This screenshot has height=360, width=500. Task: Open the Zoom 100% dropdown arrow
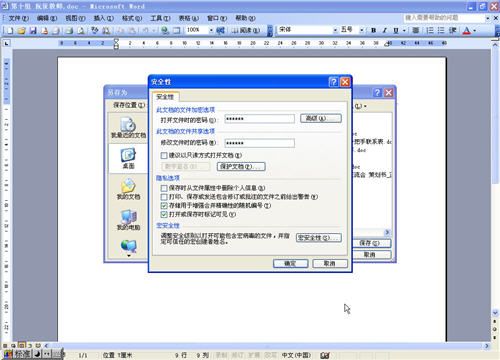pos(211,30)
